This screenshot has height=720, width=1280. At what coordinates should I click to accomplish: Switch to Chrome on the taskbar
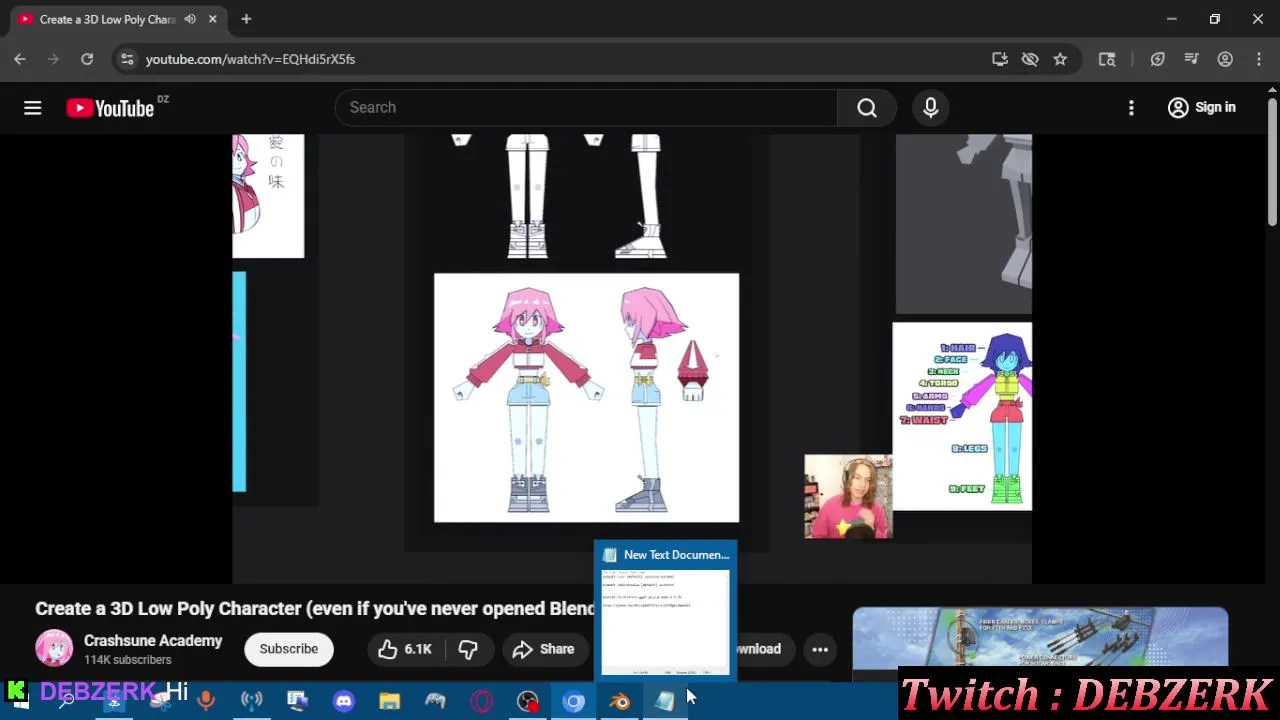[x=574, y=701]
